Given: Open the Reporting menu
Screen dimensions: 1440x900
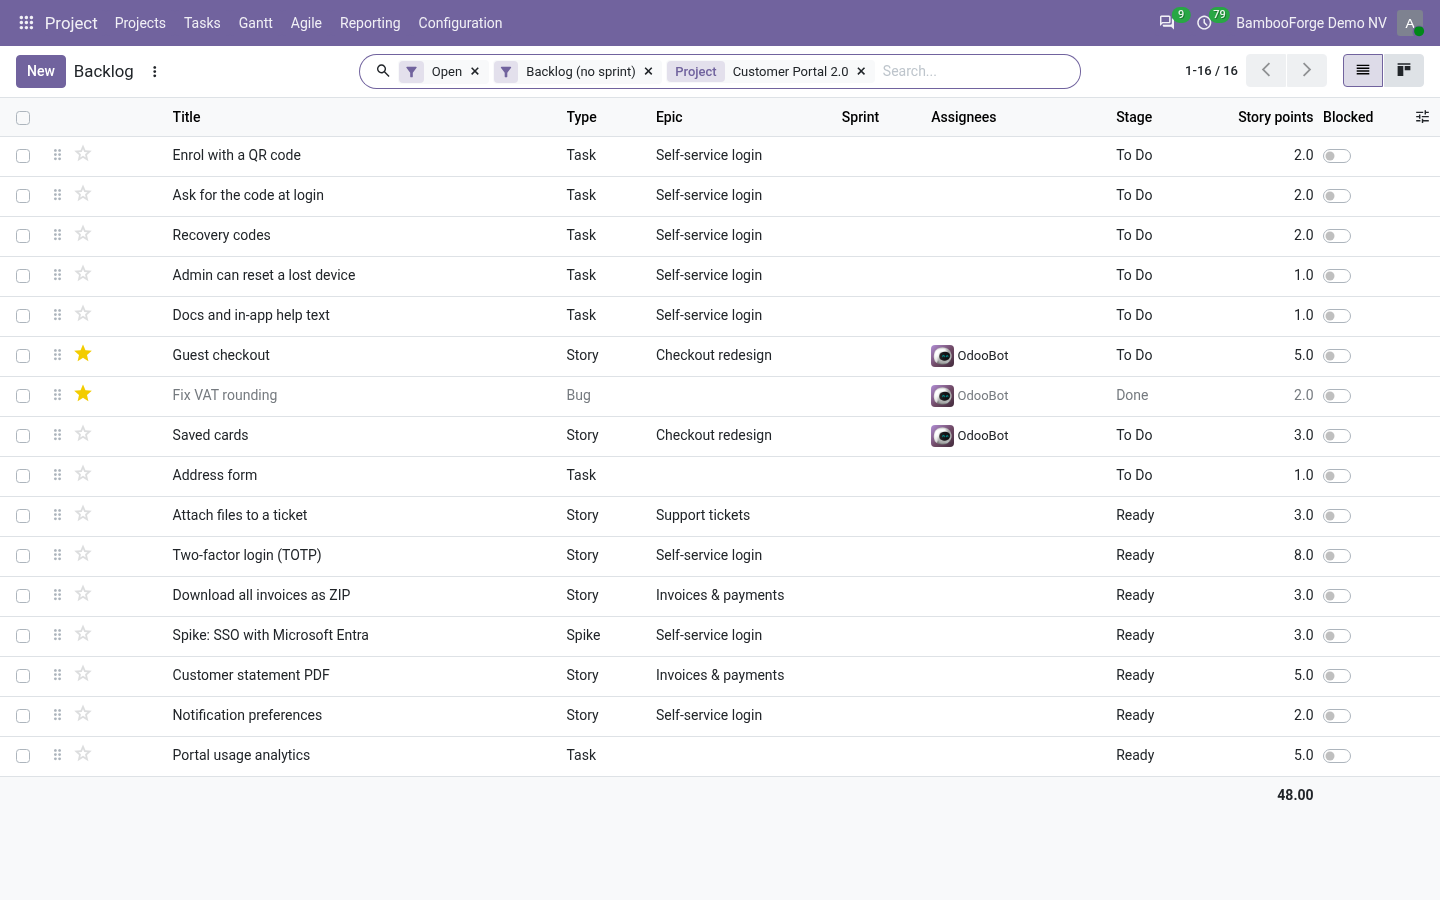Looking at the screenshot, I should [370, 23].
